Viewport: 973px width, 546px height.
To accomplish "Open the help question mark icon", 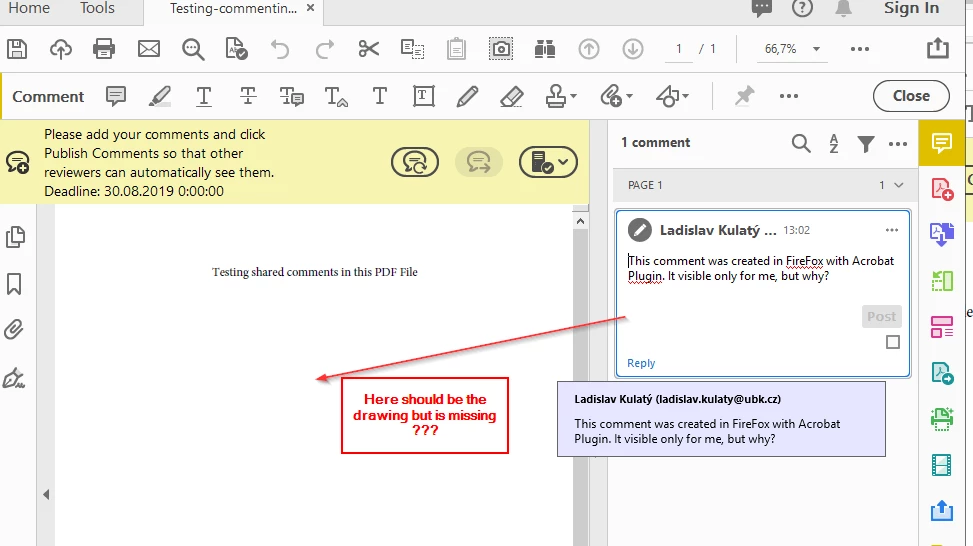I will point(802,8).
